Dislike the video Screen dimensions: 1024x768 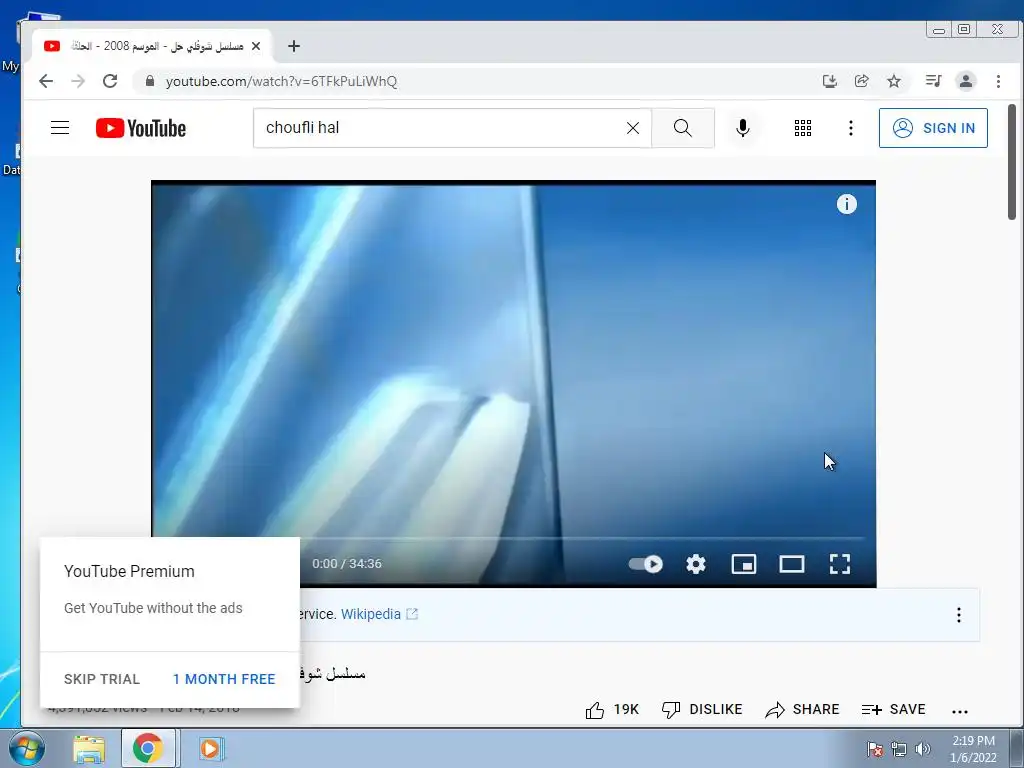702,709
